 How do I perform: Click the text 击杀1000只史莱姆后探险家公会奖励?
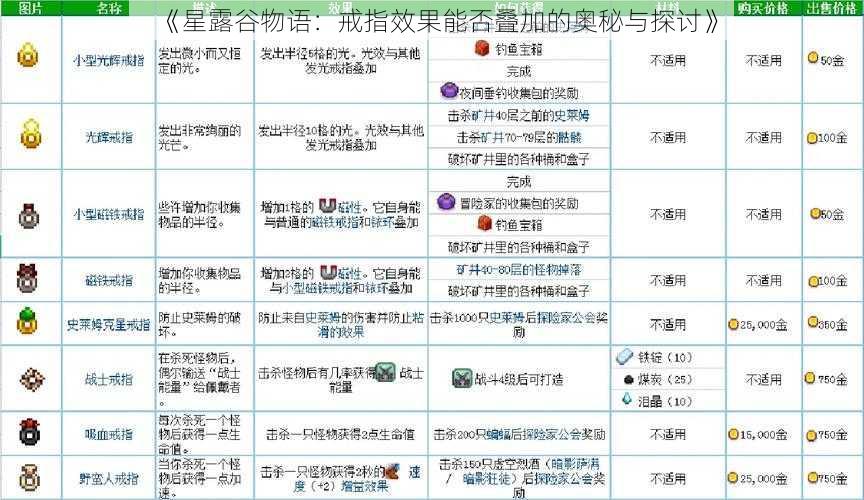point(519,325)
